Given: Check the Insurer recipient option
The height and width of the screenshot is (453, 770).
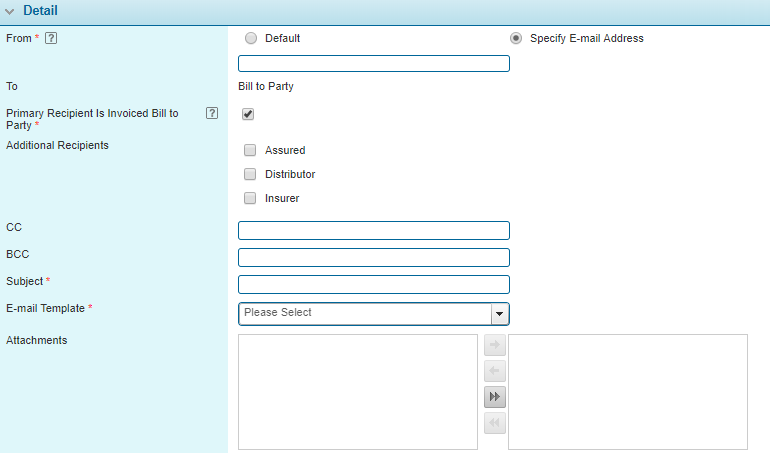Looking at the screenshot, I should click(x=250, y=198).
